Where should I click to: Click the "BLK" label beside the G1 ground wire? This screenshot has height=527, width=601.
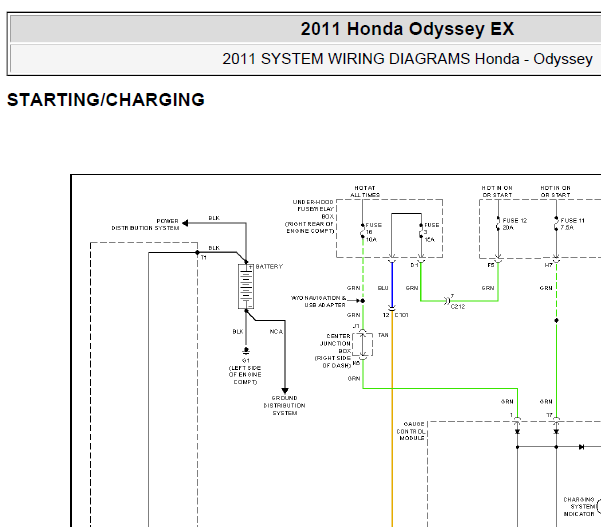click(x=238, y=332)
